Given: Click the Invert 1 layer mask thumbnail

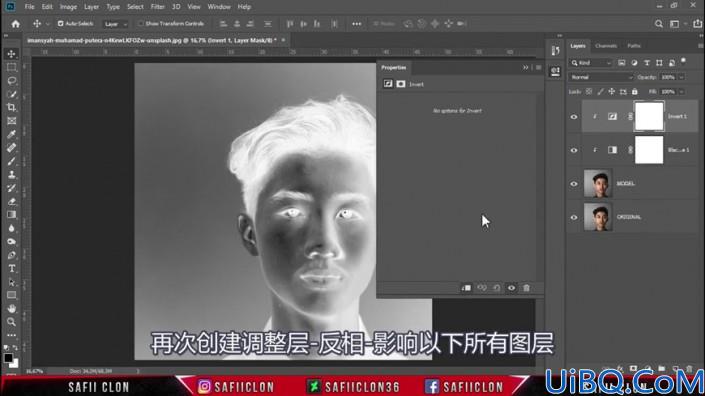Looking at the screenshot, I should point(649,116).
